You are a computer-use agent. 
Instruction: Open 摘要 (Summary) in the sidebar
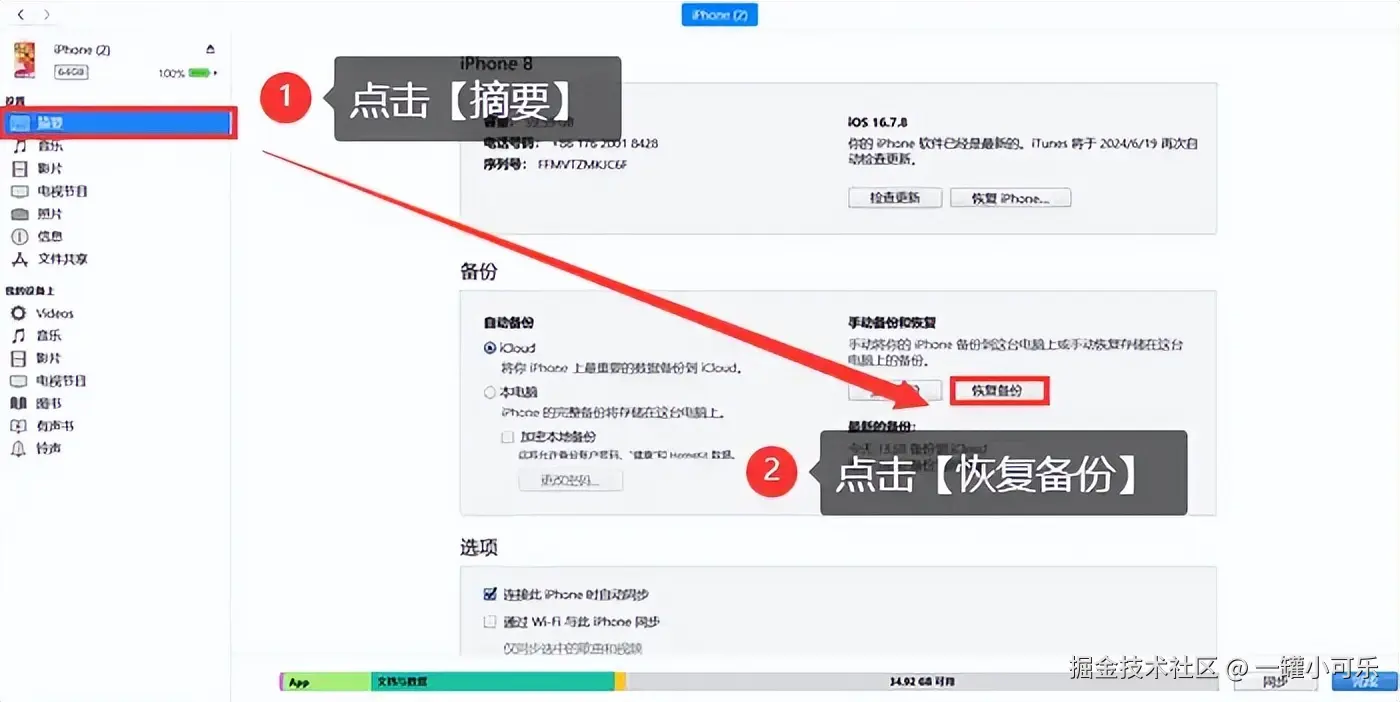click(x=118, y=123)
